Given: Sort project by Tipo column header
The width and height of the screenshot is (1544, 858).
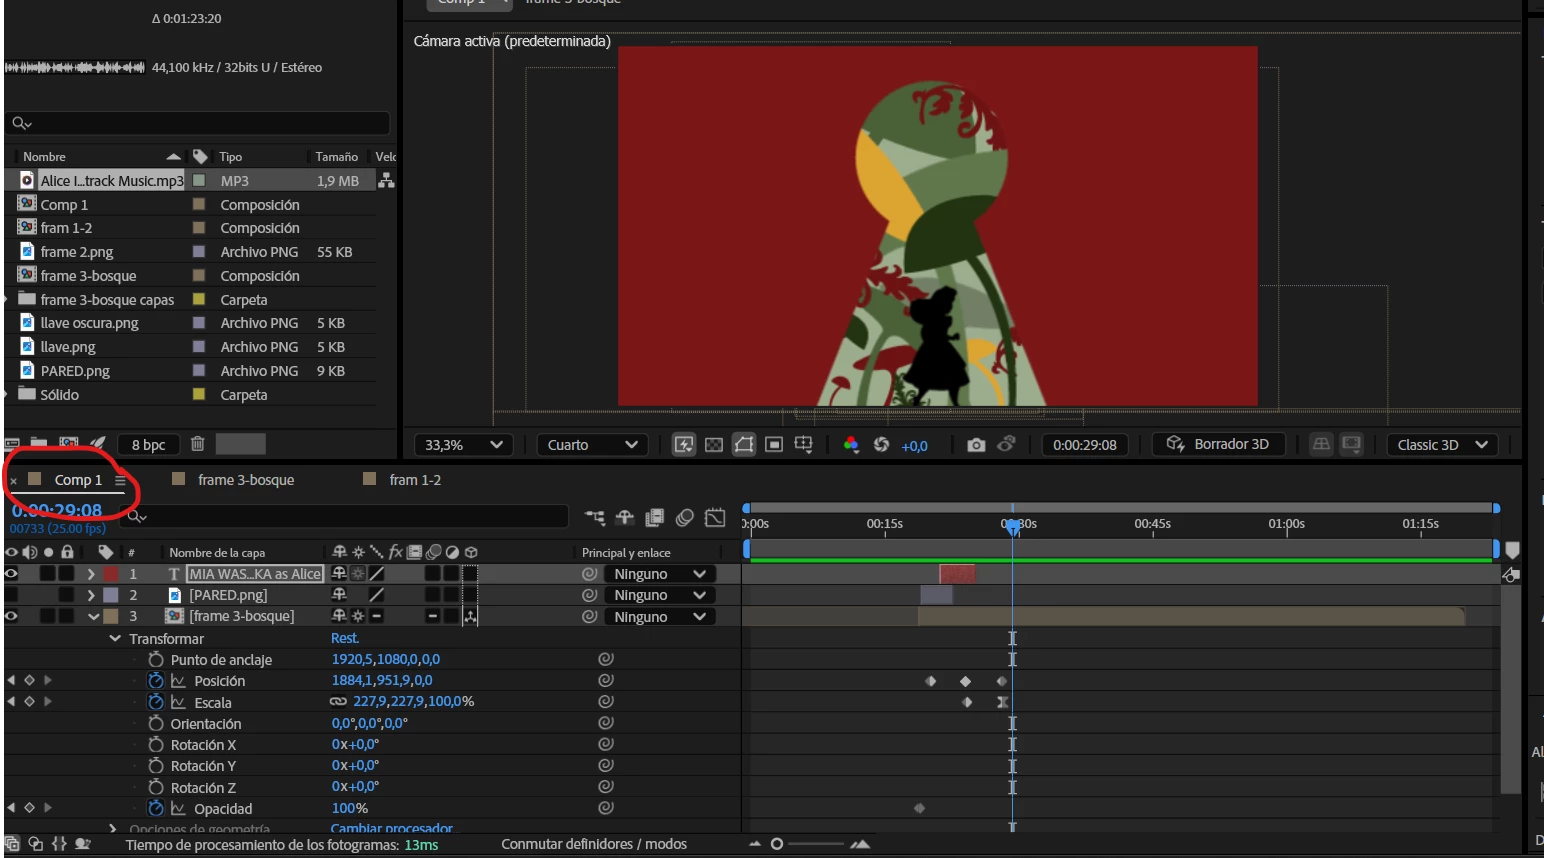Looking at the screenshot, I should point(230,156).
